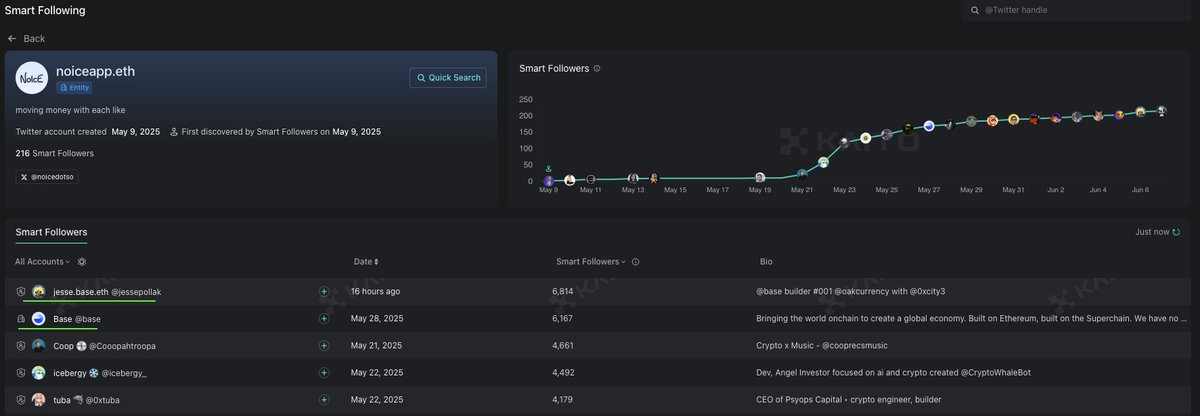Open Quick Search for noiceapp.eth
Viewport: 1200px width, 416px height.
[448, 77]
